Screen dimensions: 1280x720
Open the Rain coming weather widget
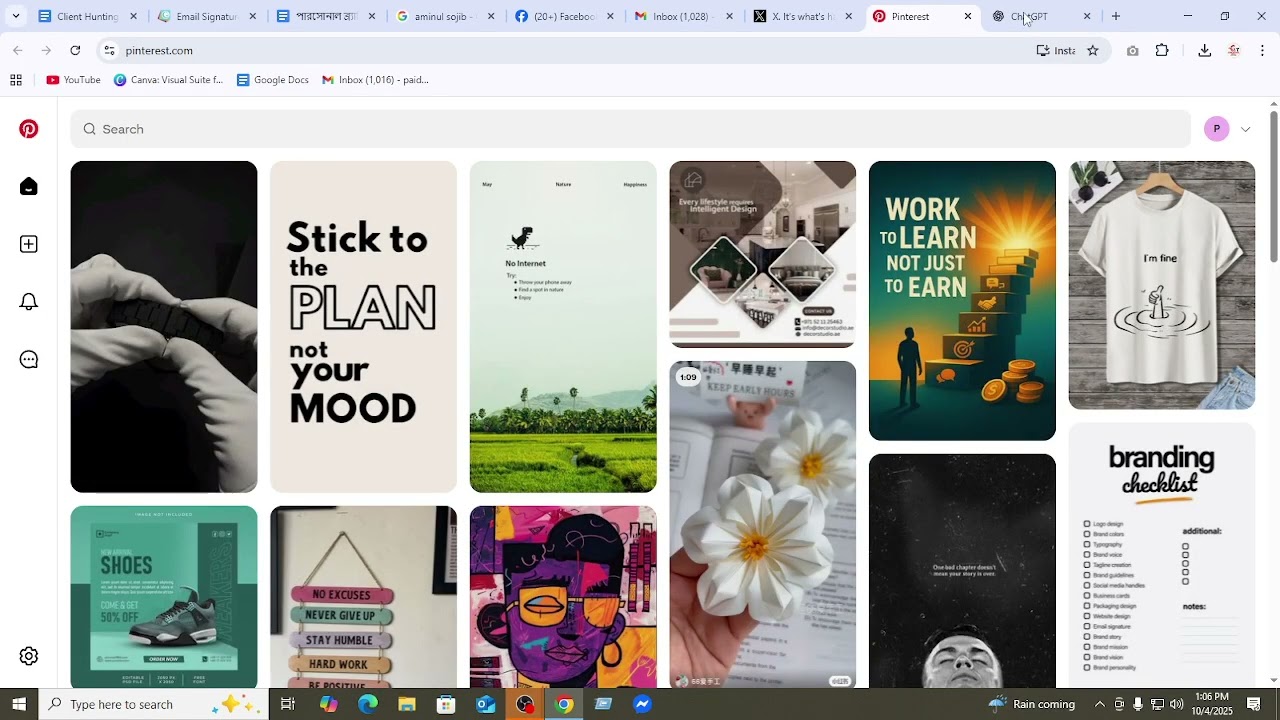pos(1032,704)
